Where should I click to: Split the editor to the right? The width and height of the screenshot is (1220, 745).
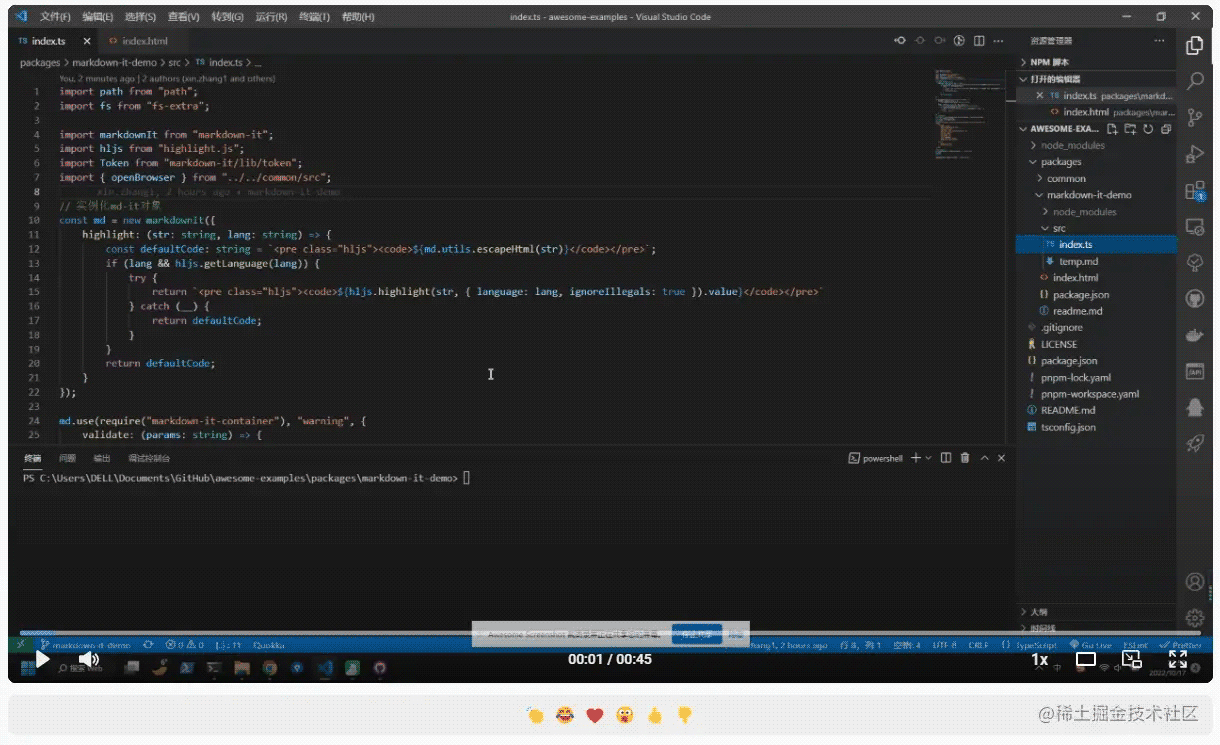(979, 41)
